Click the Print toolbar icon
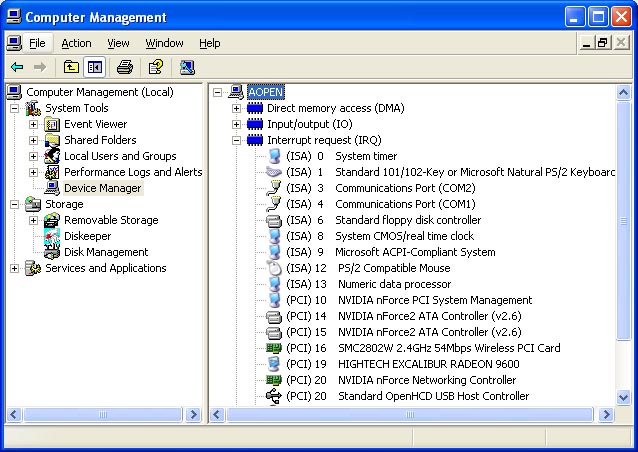 [125, 67]
